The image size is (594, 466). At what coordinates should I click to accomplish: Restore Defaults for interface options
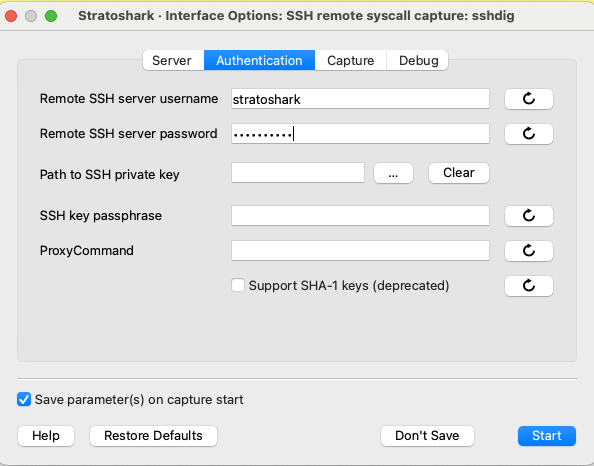click(x=153, y=436)
